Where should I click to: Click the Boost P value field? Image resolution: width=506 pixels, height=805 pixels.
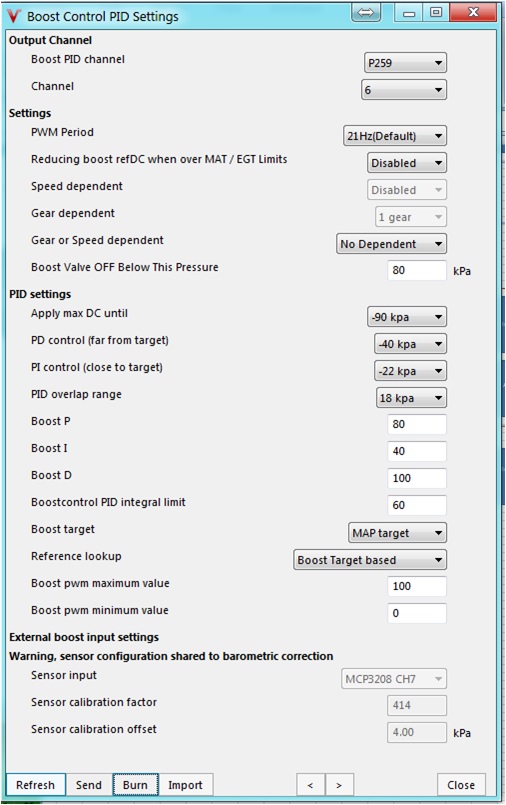click(x=417, y=424)
